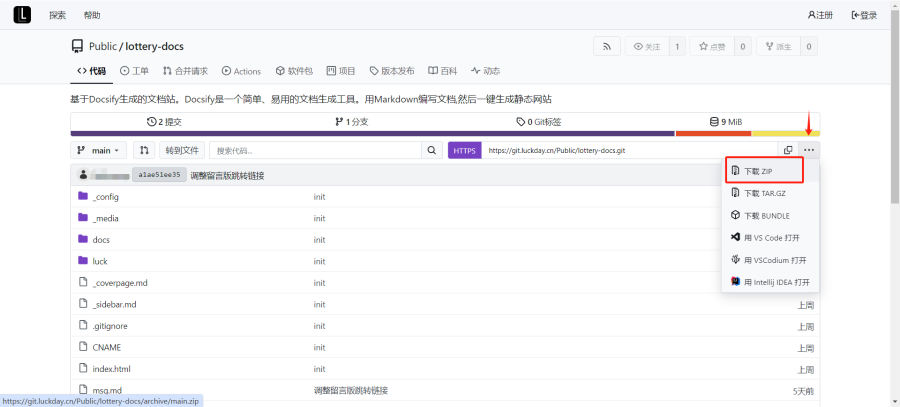This screenshot has height=407, width=900.
Task: Click the 转到文件 button
Action: coord(182,150)
